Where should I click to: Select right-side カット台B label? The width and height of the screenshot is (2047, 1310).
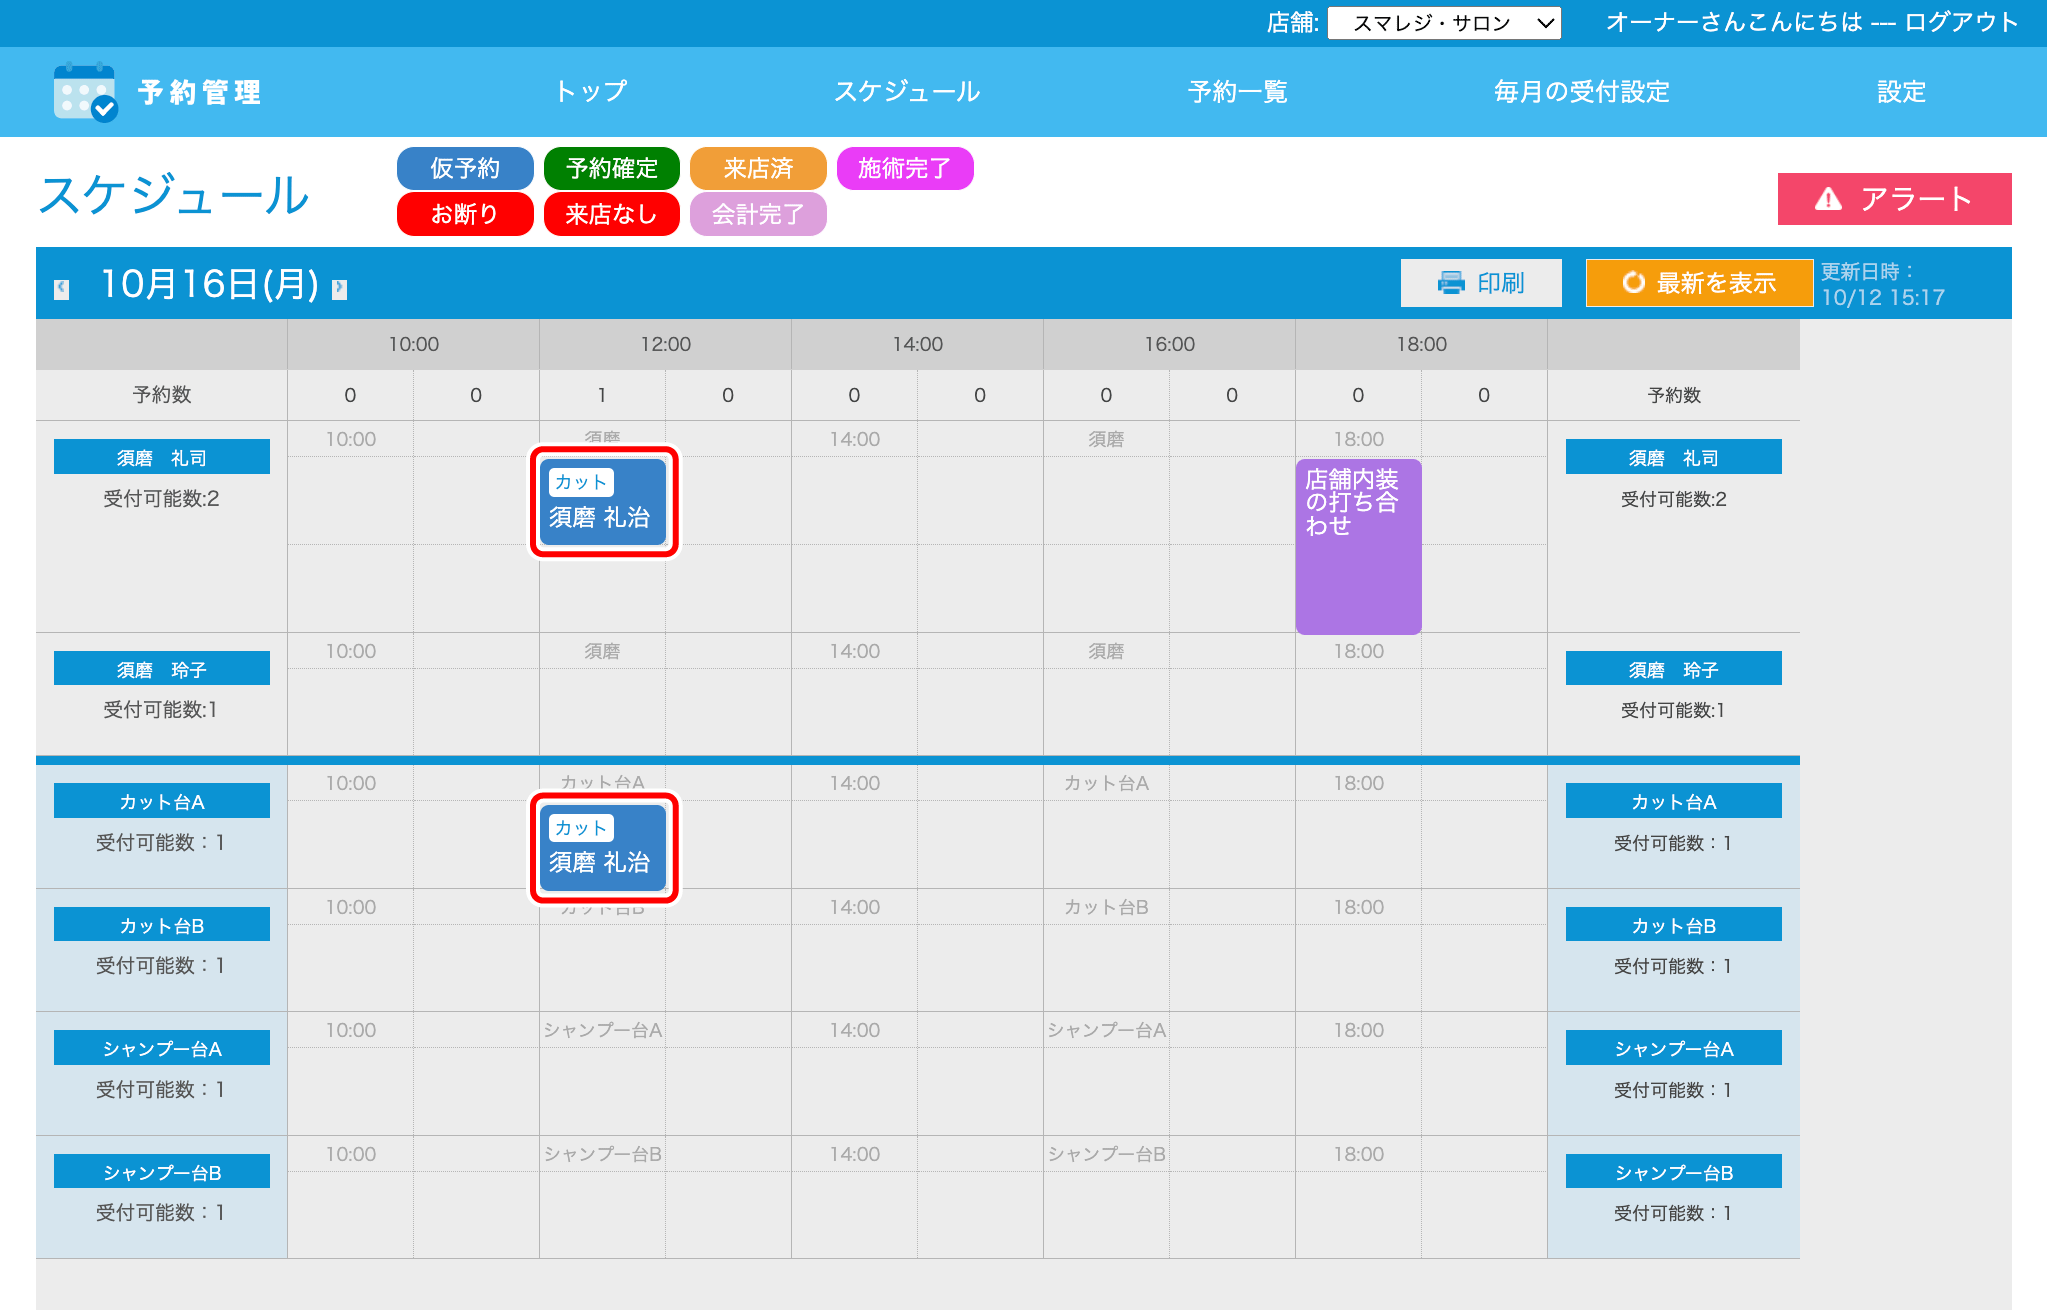[x=1674, y=925]
